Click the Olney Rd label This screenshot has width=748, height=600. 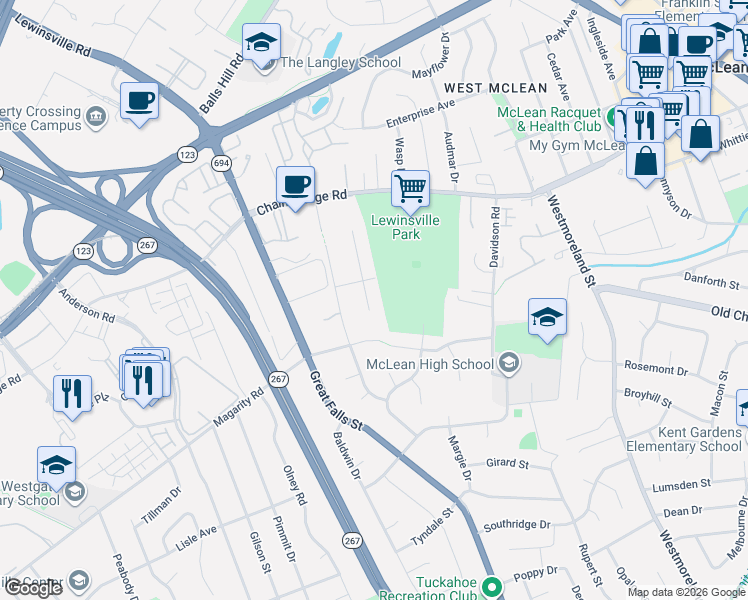[295, 485]
